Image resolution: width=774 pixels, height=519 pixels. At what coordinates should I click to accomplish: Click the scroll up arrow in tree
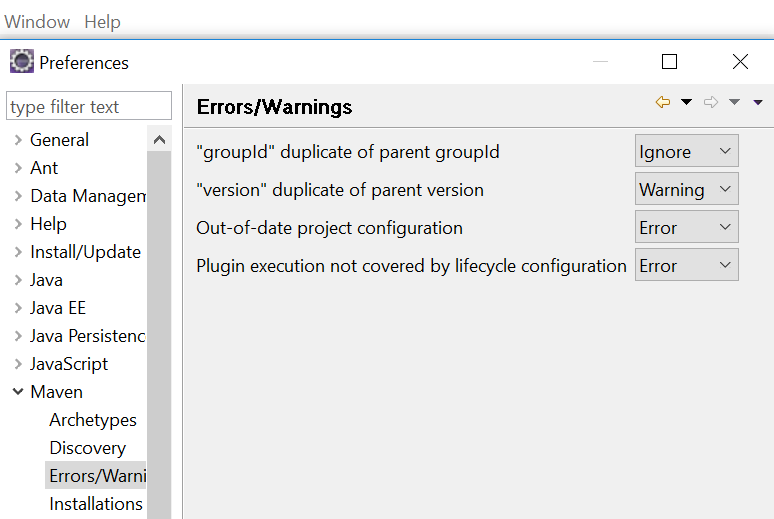point(159,140)
